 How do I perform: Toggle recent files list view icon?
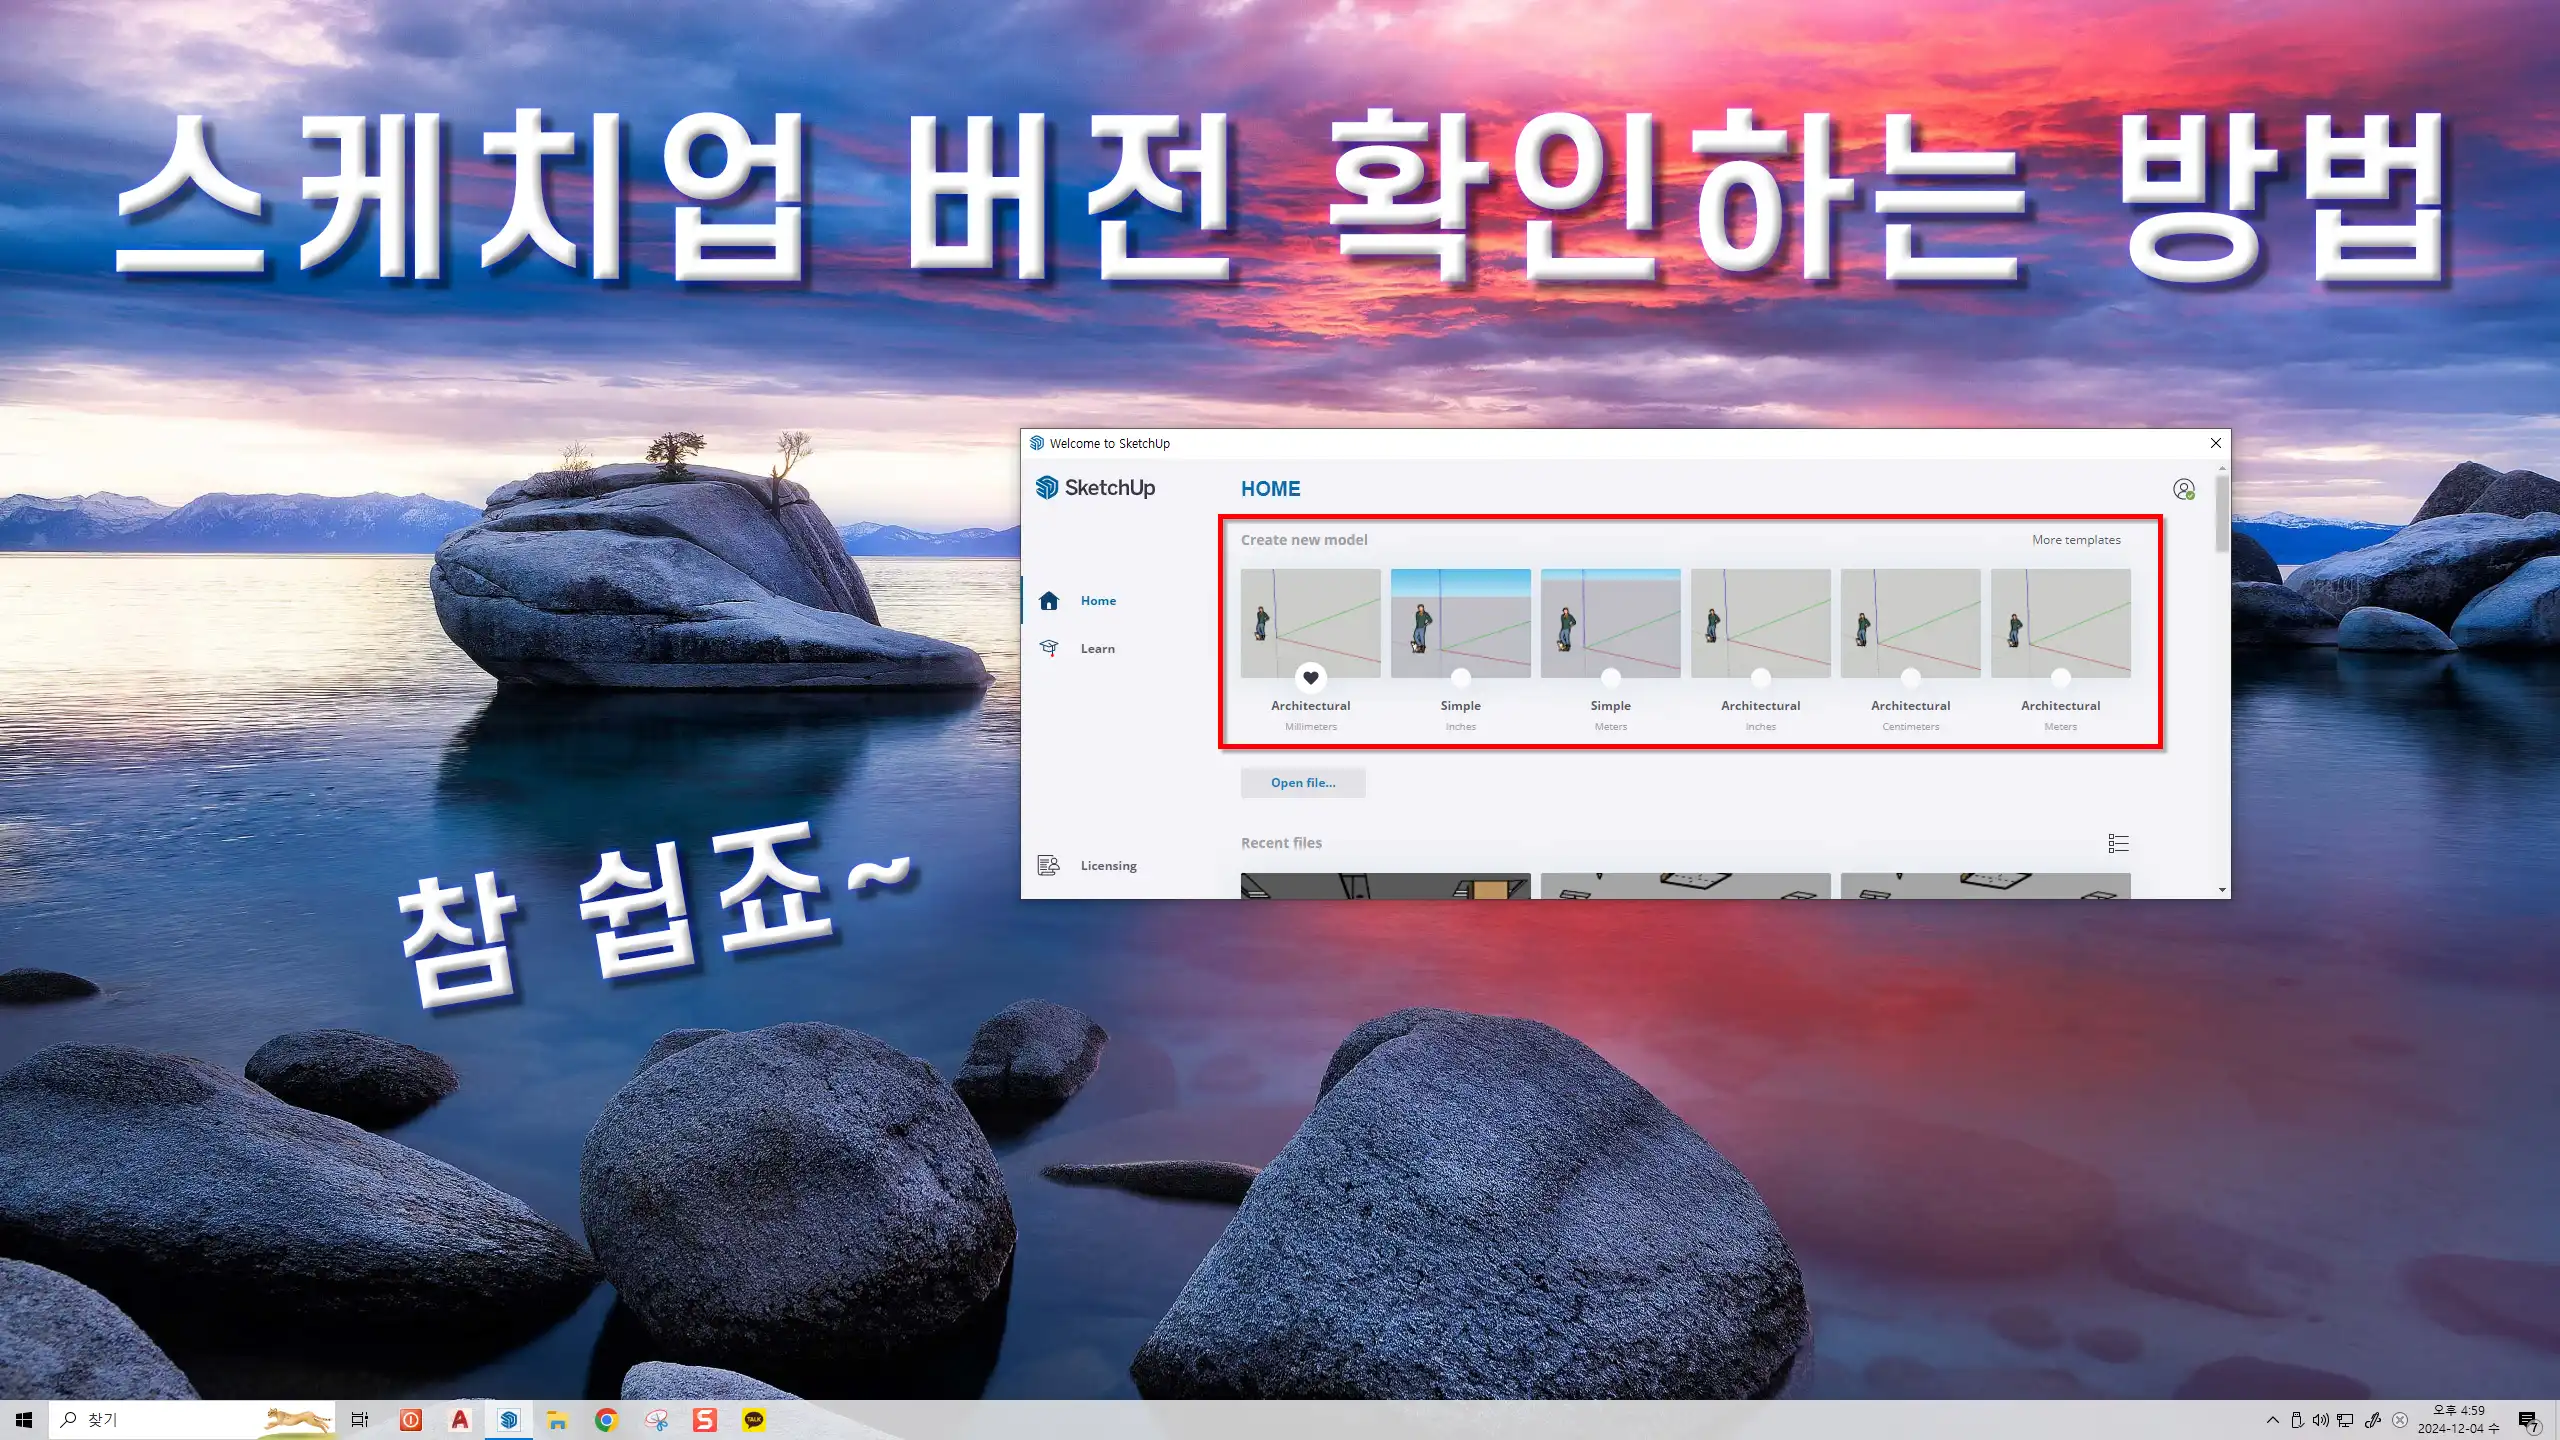[x=2118, y=843]
